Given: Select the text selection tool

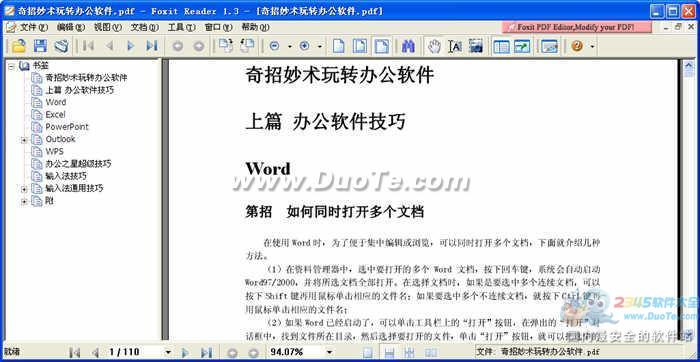Looking at the screenshot, I should tap(455, 46).
